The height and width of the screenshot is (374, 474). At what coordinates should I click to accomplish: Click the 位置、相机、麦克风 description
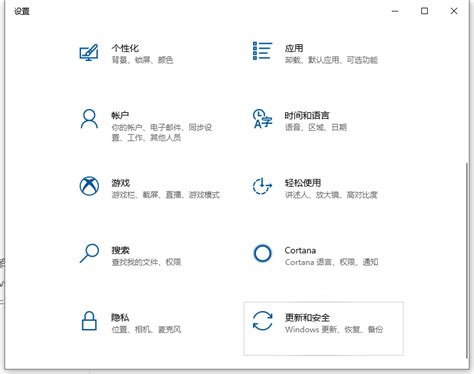coord(146,329)
